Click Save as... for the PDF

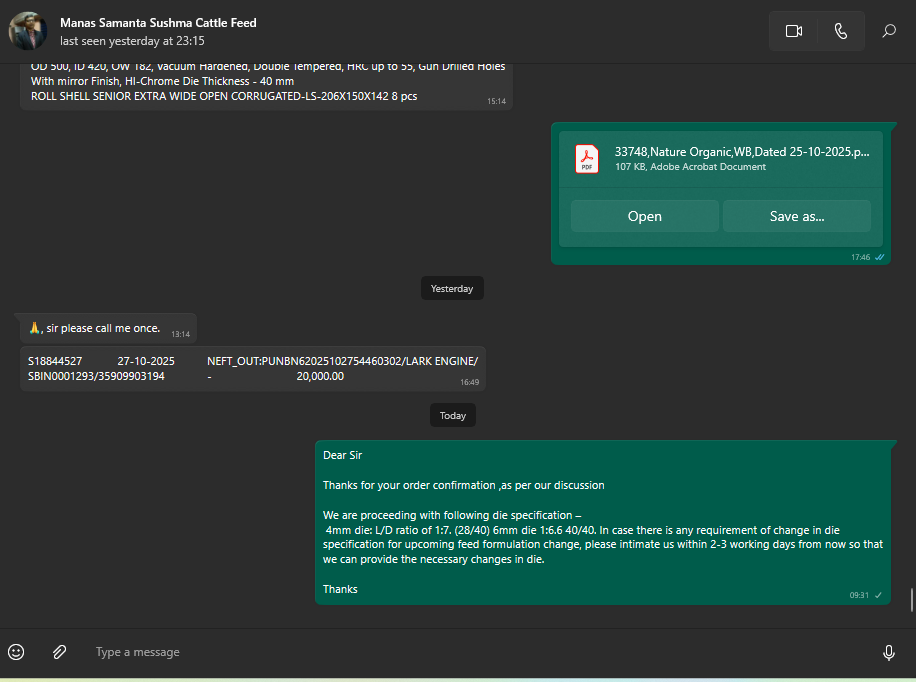tap(796, 216)
